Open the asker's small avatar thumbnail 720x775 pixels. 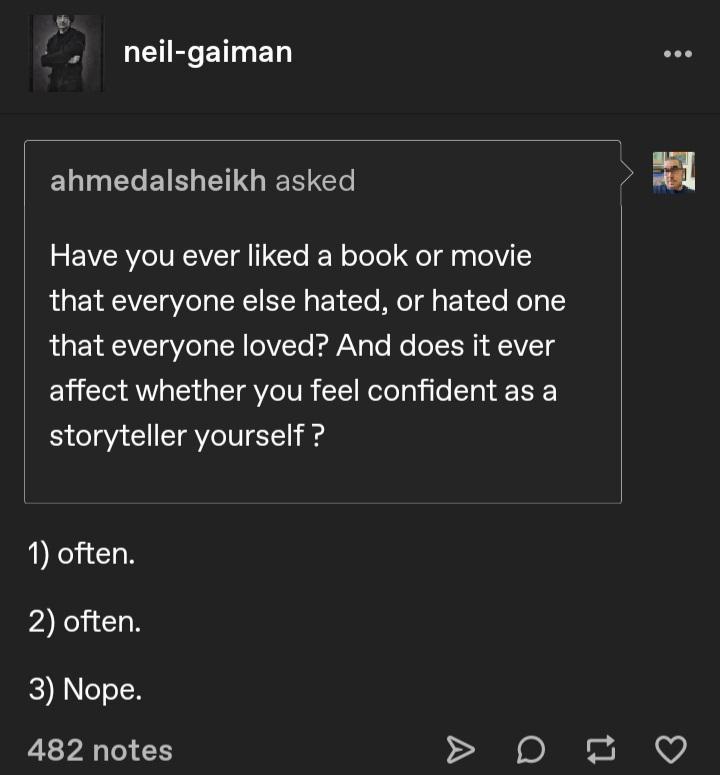tap(673, 172)
